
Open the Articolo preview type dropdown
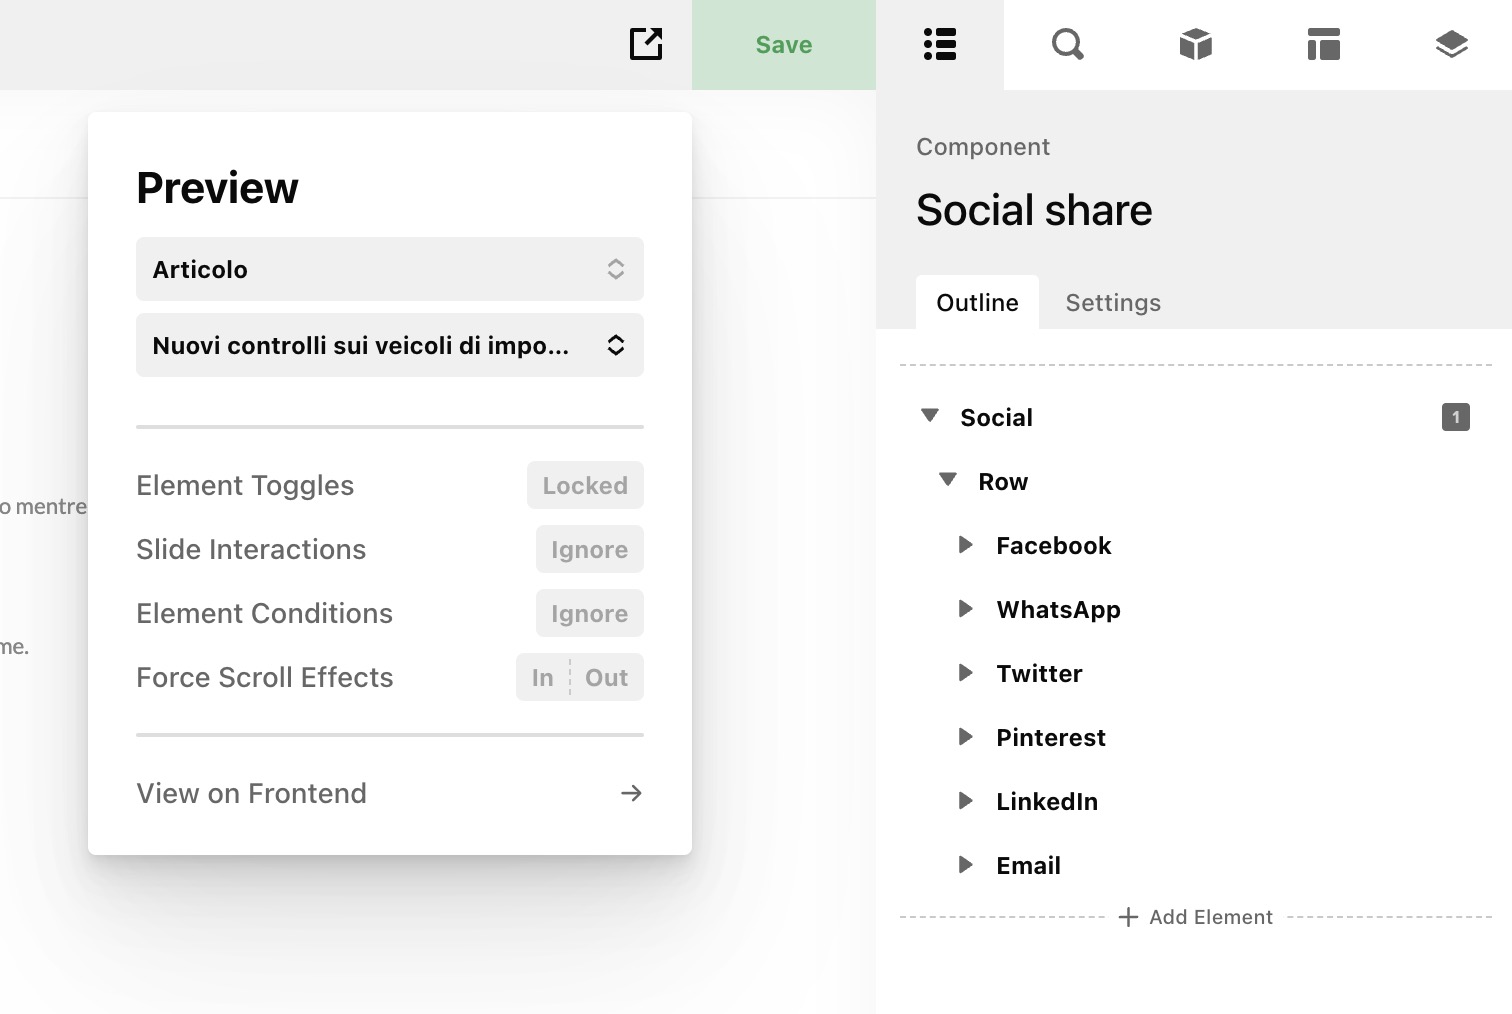389,269
